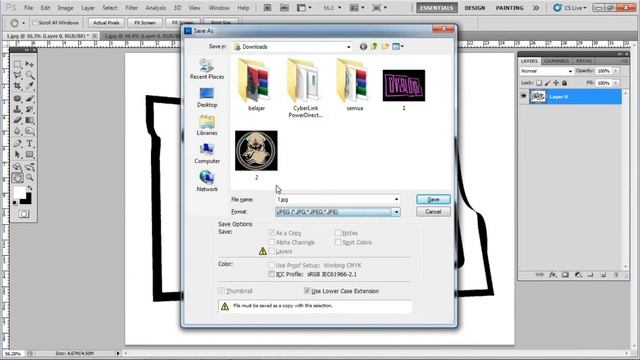Switch to the Paths tab
This screenshot has height=360, width=640.
click(584, 61)
